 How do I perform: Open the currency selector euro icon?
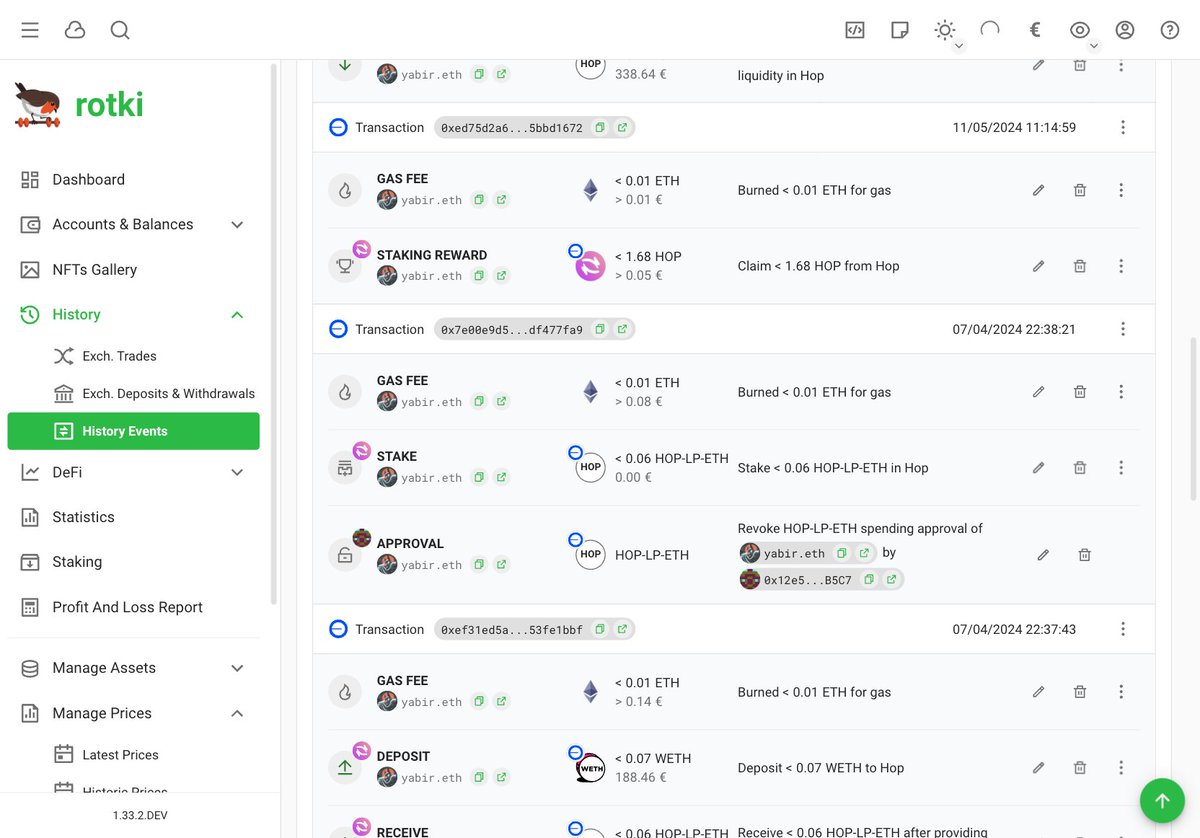point(1035,30)
